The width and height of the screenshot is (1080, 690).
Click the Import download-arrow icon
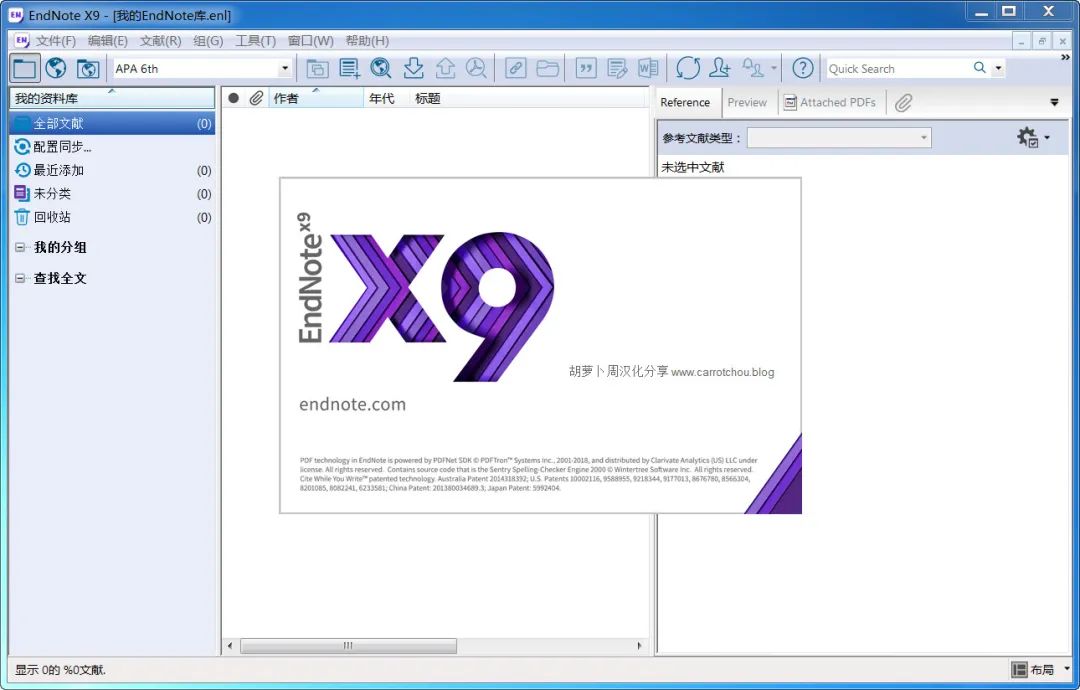413,68
